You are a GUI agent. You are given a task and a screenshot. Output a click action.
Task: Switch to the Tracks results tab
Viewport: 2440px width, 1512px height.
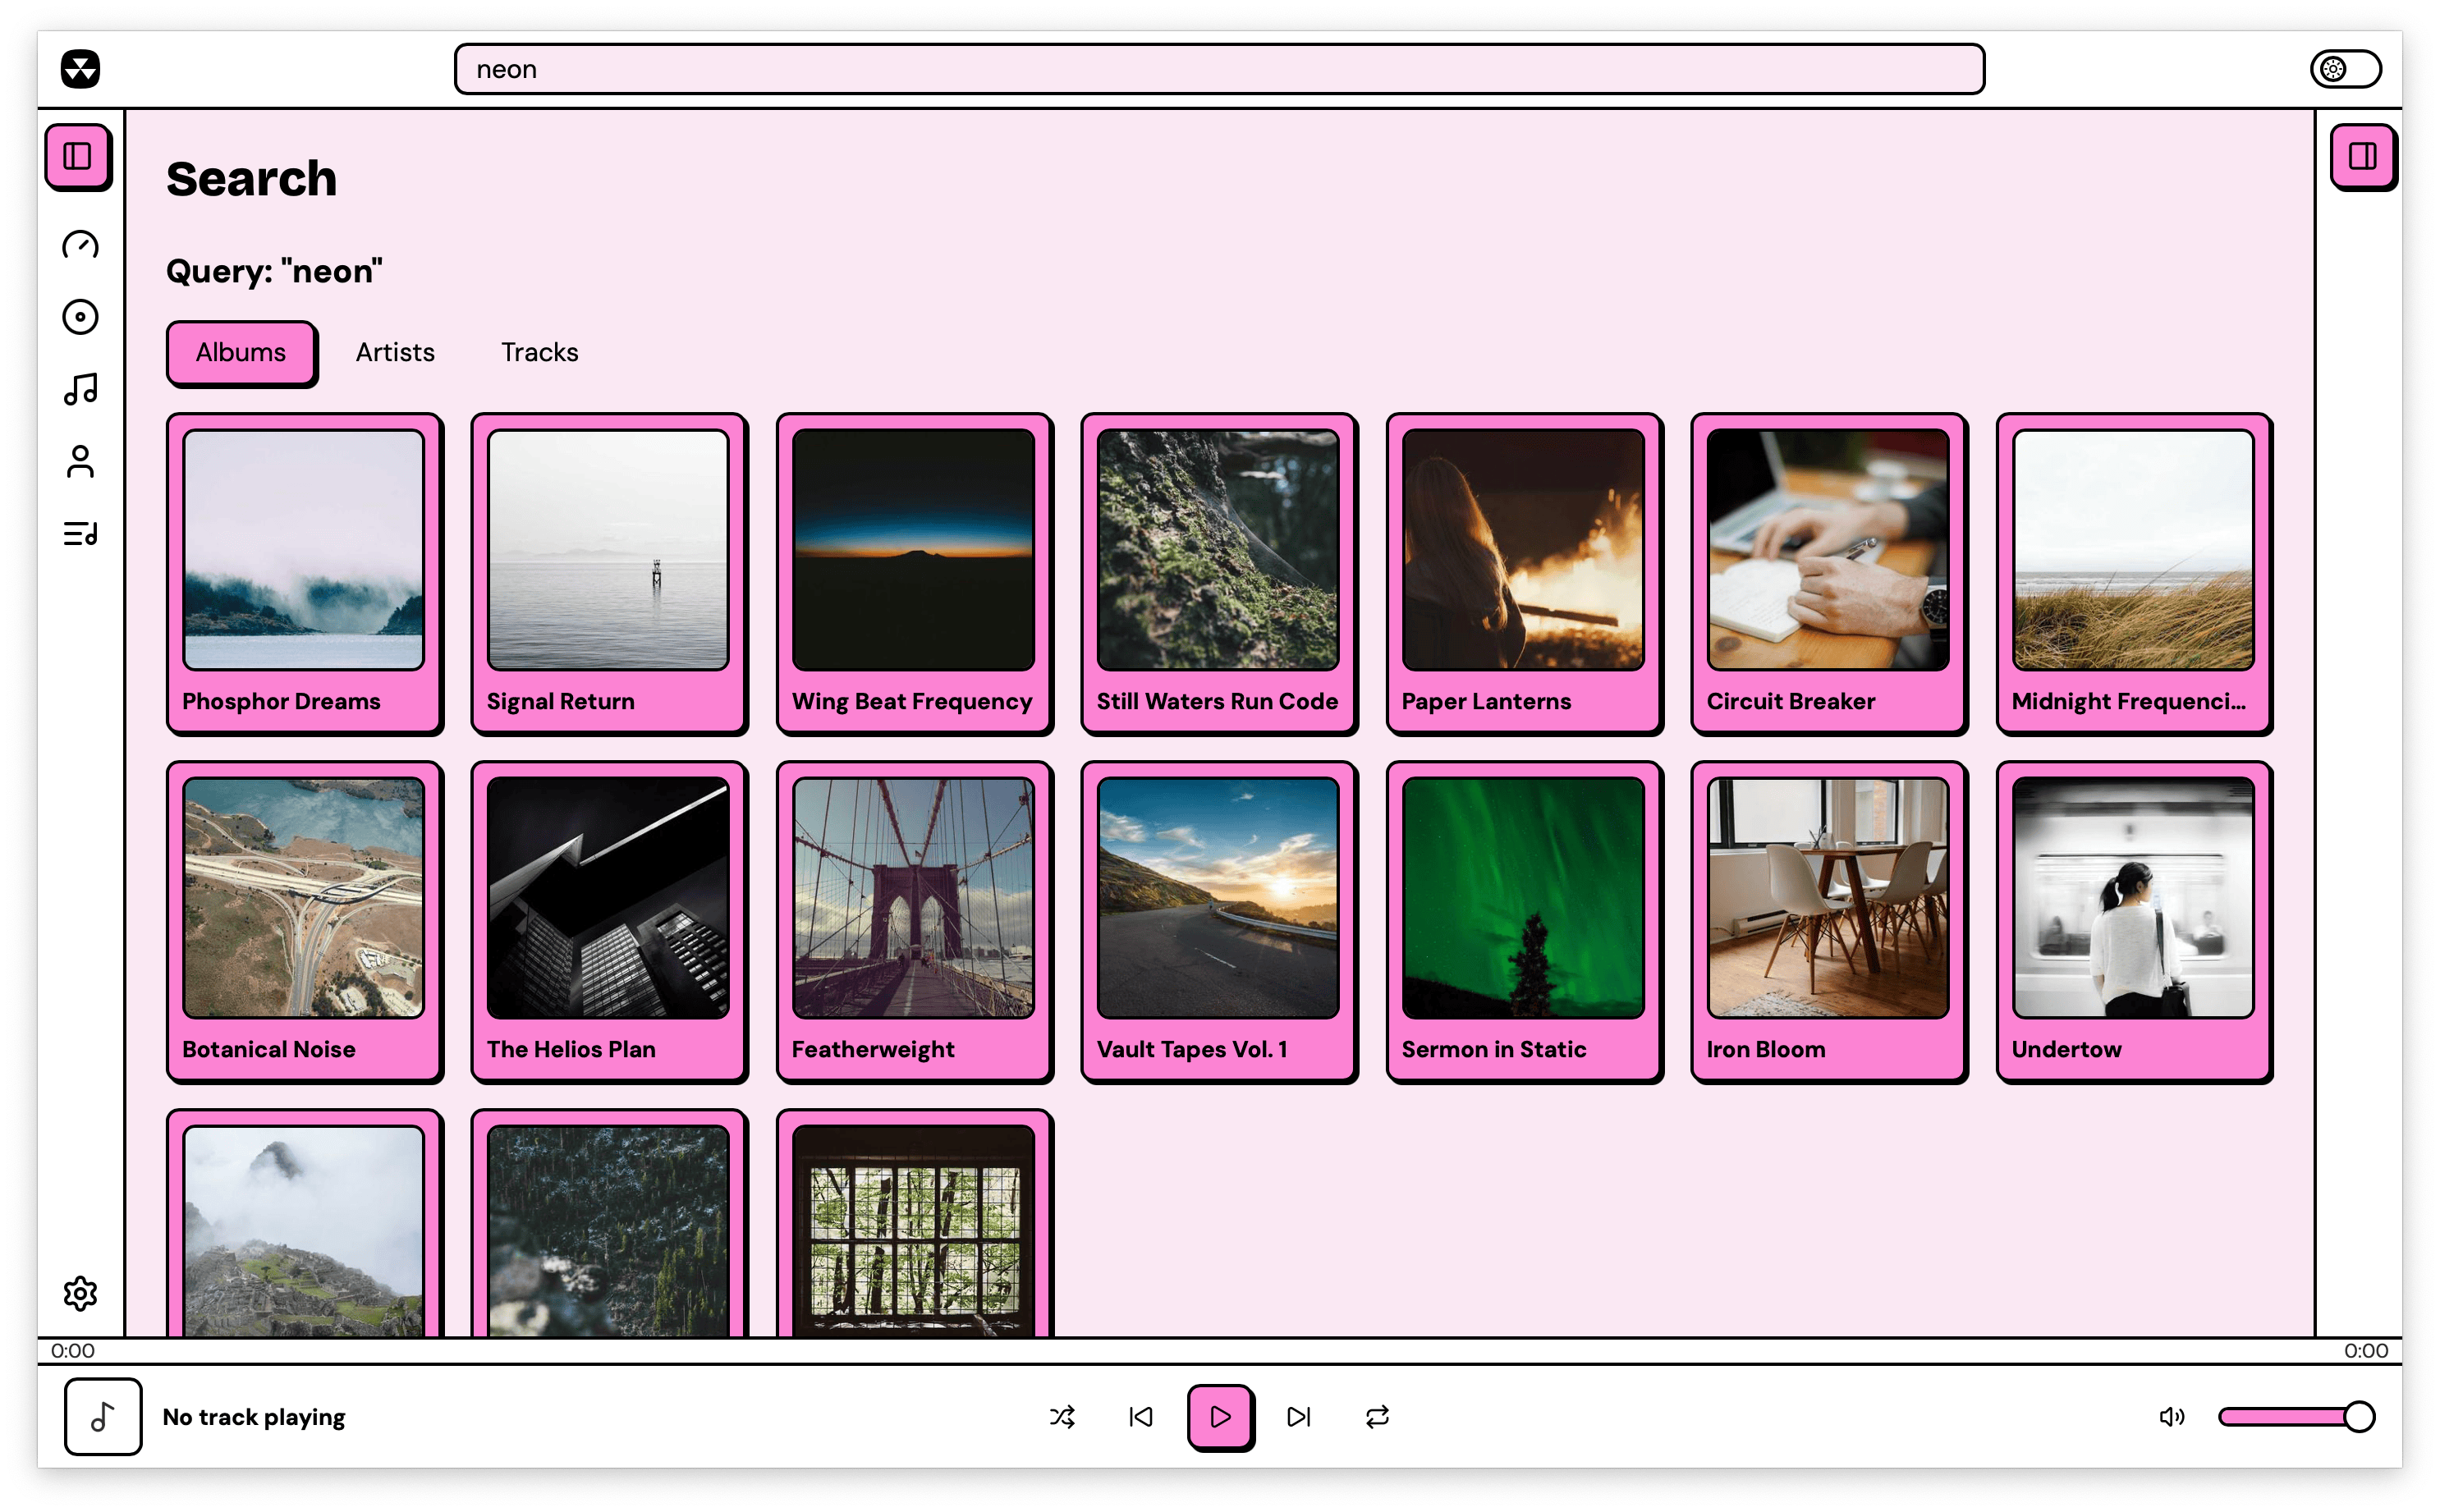point(540,352)
